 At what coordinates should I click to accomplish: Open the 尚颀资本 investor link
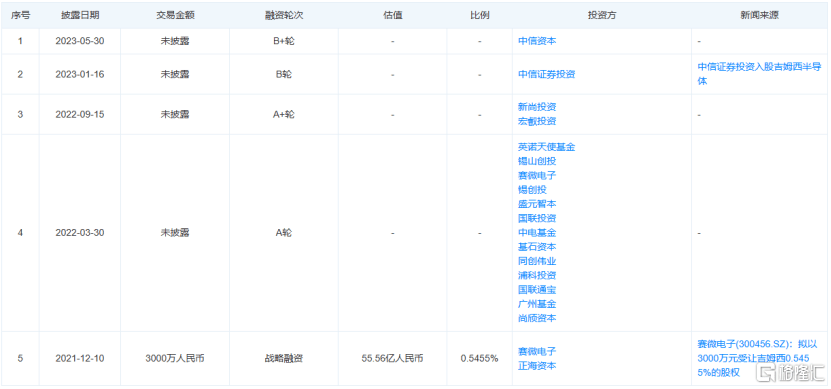tap(537, 319)
